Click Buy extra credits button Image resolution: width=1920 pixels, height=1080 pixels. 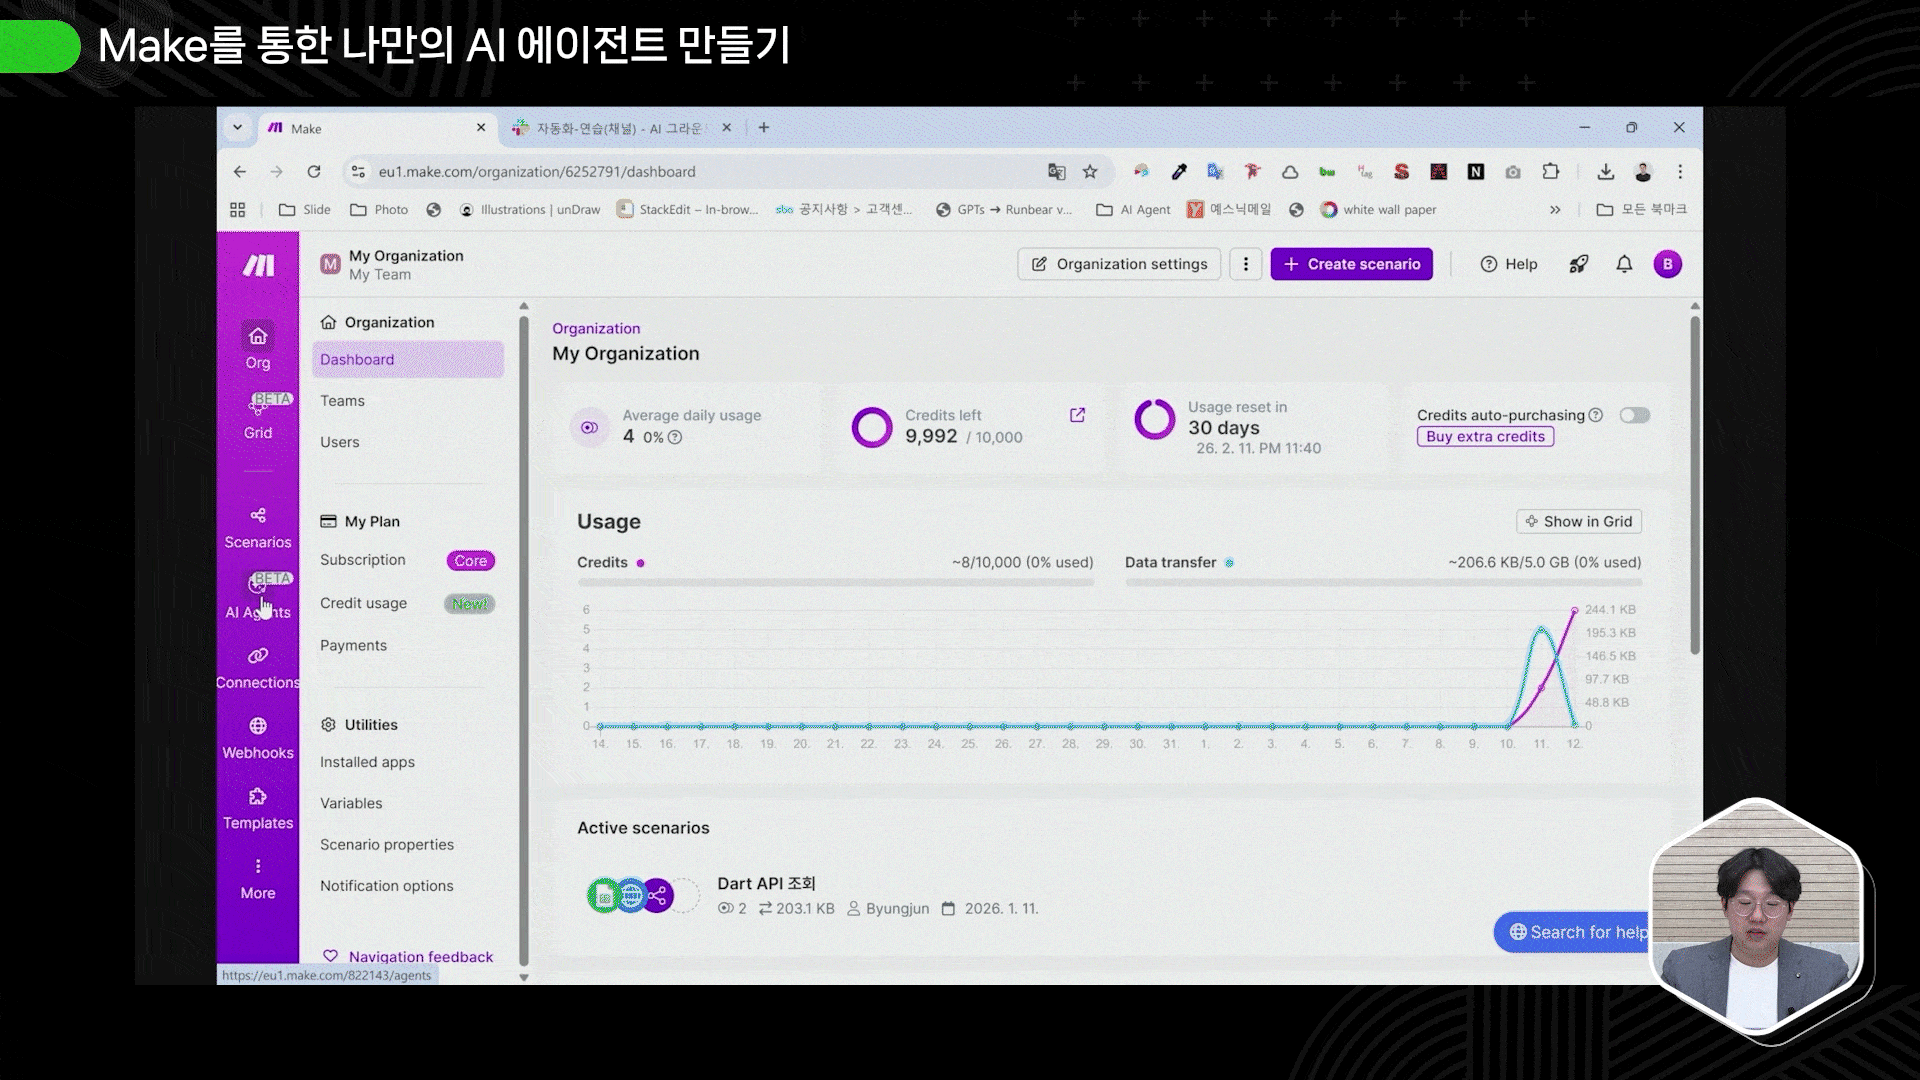pyautogui.click(x=1485, y=437)
